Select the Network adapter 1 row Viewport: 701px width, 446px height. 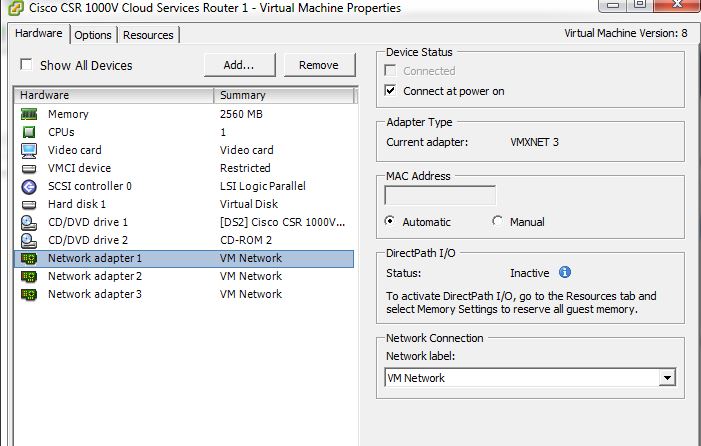pos(184,258)
